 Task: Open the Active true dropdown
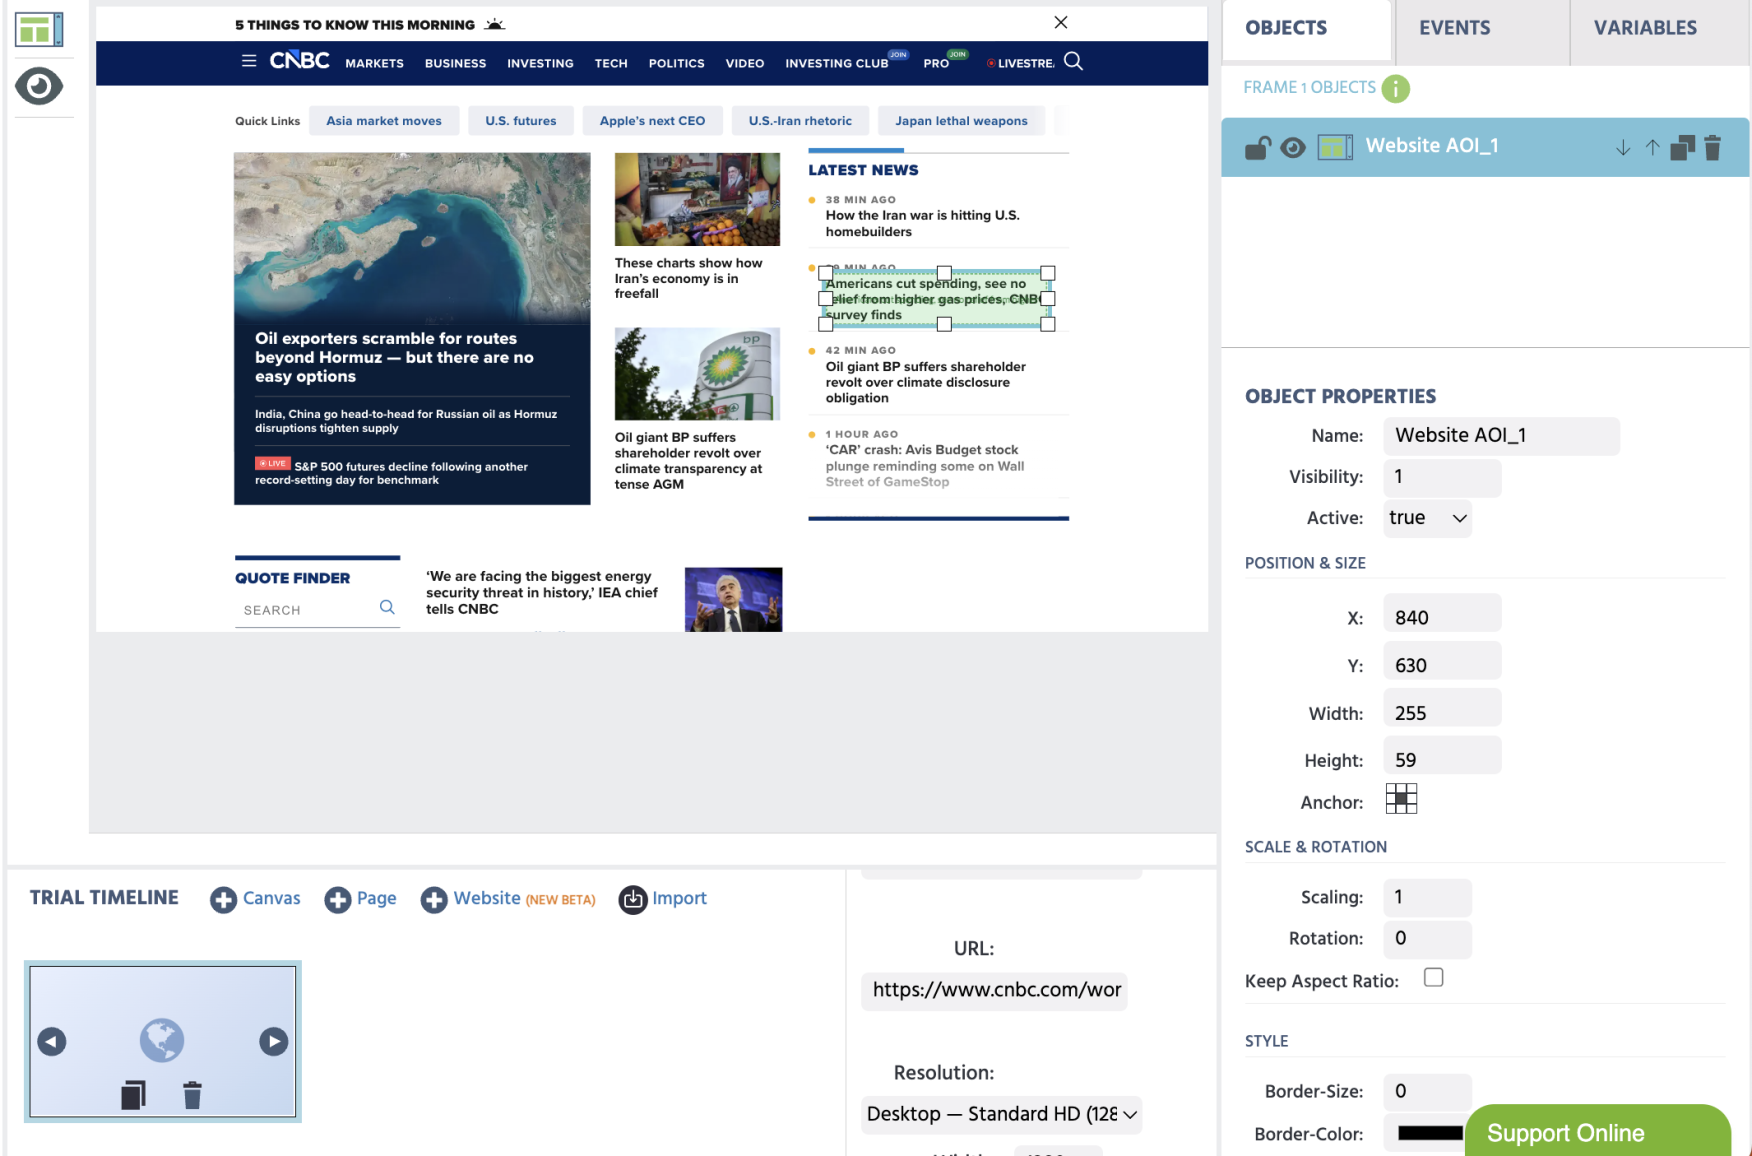(x=1427, y=518)
